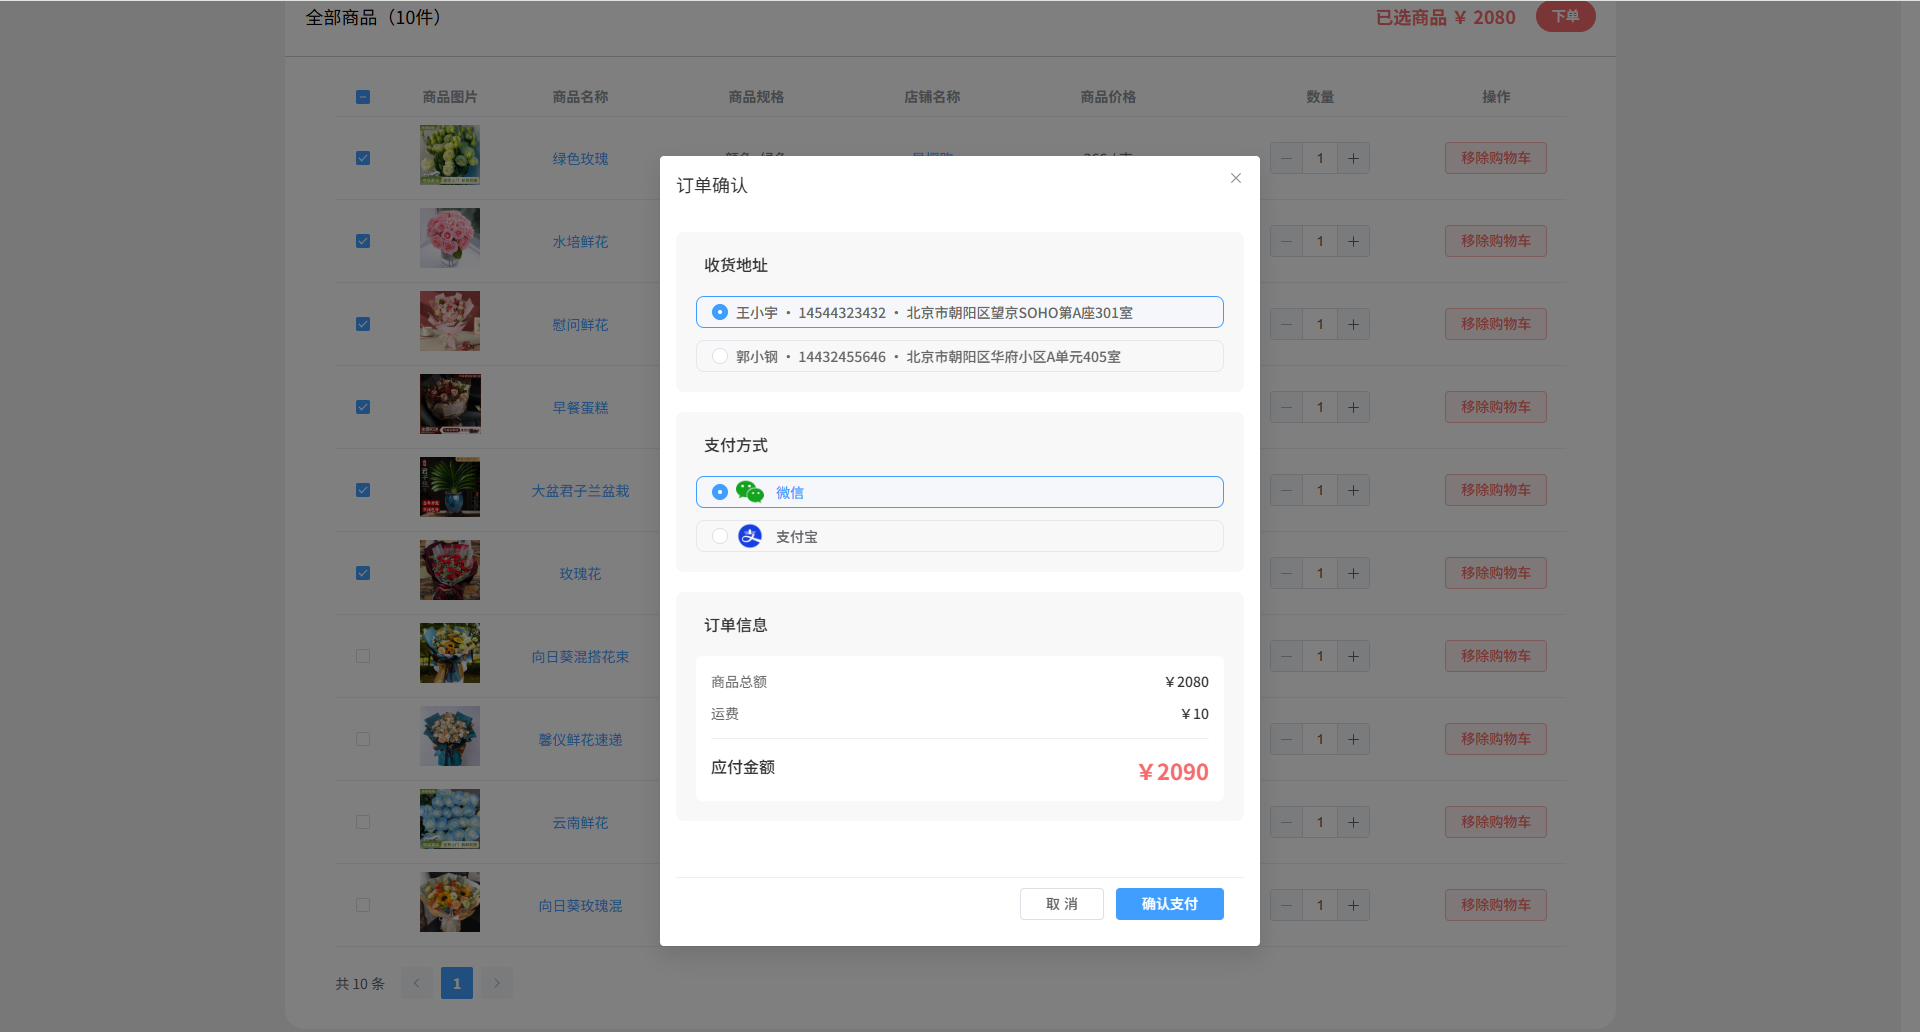
Task: Select address of 郭小钢
Action: [720, 356]
